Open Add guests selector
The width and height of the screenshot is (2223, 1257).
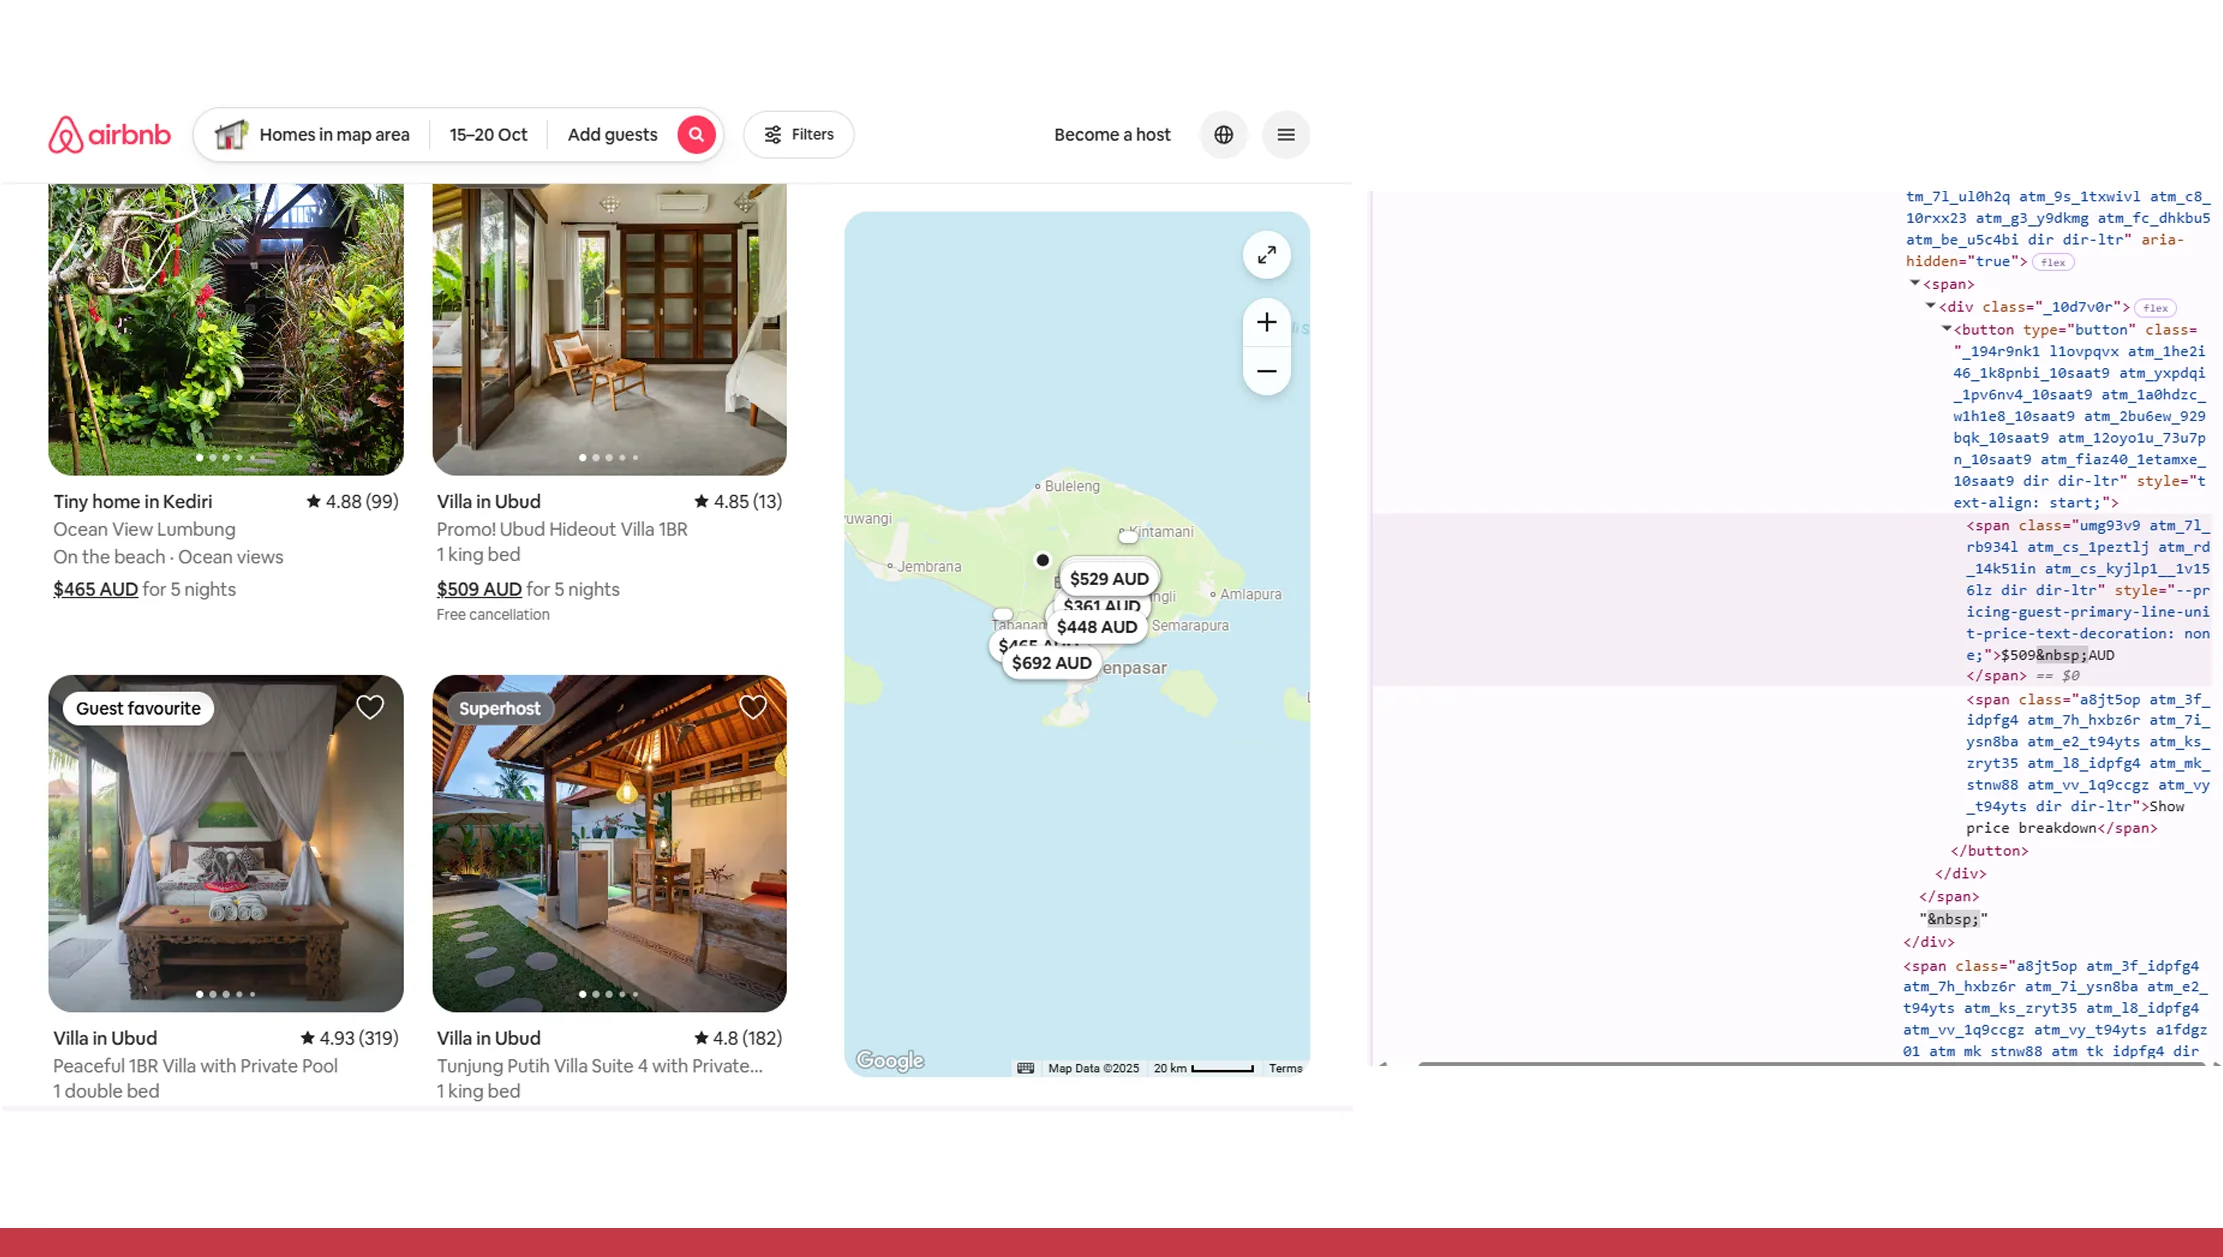point(612,135)
